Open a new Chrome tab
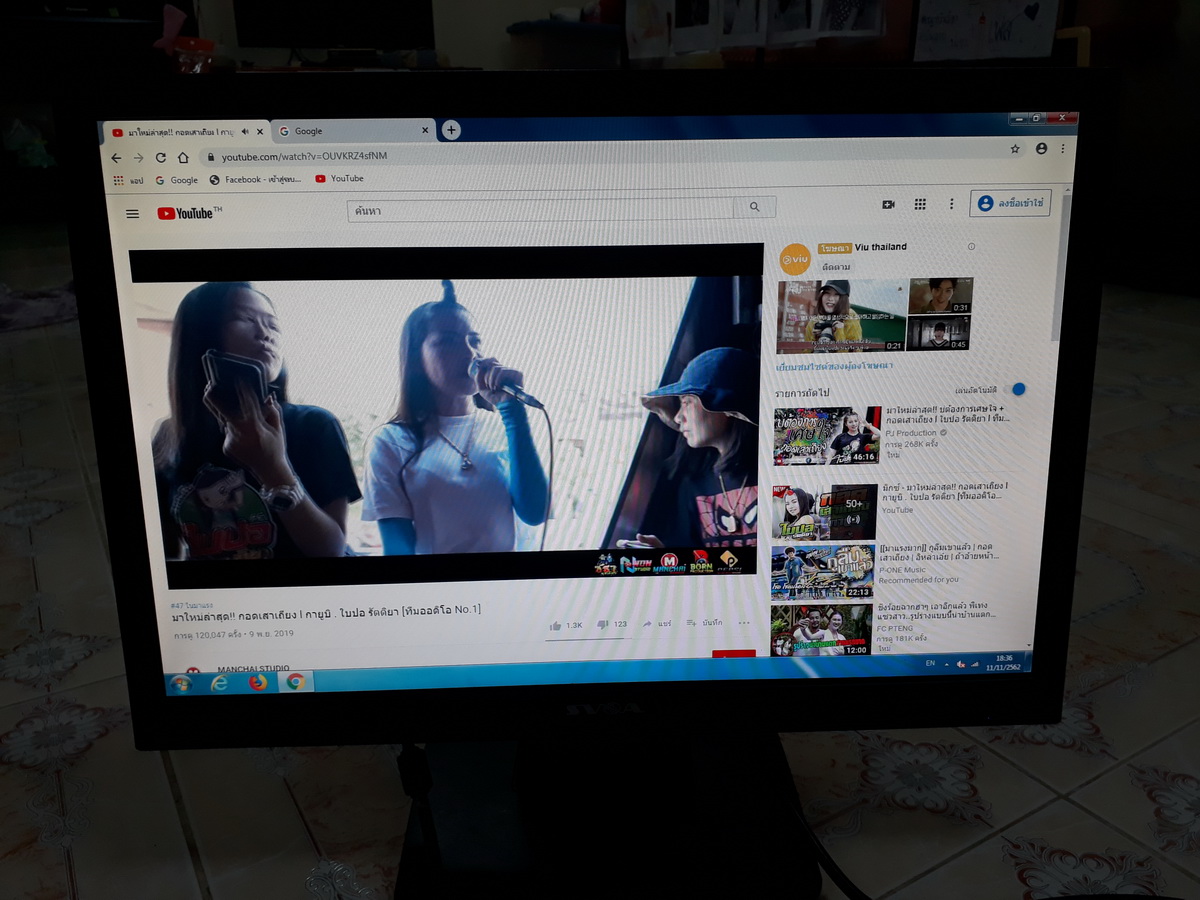Viewport: 1200px width, 900px height. tap(451, 130)
